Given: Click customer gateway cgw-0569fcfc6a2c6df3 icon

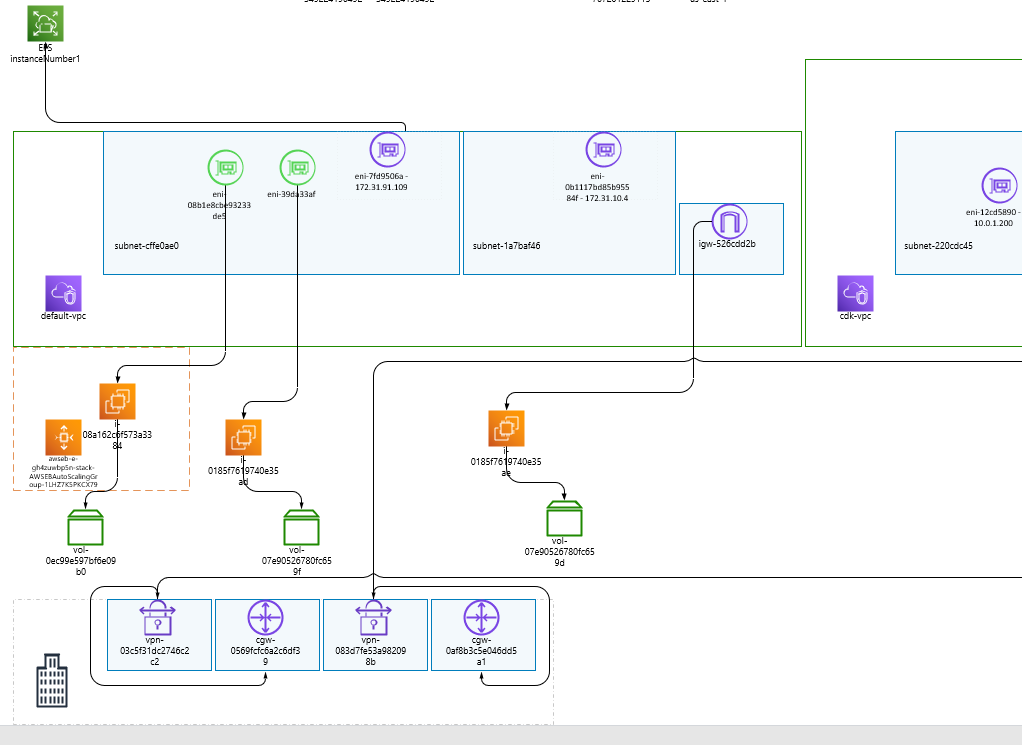Looking at the screenshot, I should (265, 617).
